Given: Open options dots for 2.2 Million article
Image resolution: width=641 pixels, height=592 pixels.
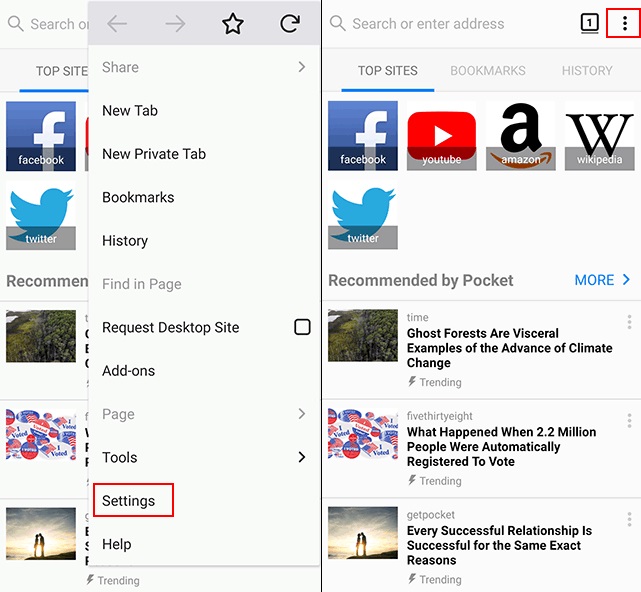Looking at the screenshot, I should 629,421.
